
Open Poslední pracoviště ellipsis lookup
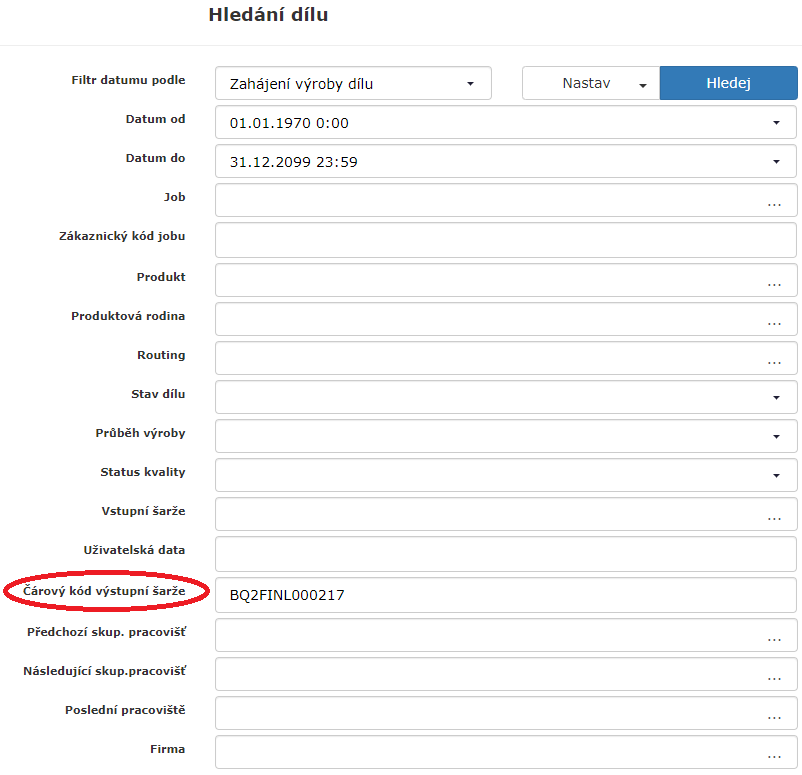(x=774, y=714)
